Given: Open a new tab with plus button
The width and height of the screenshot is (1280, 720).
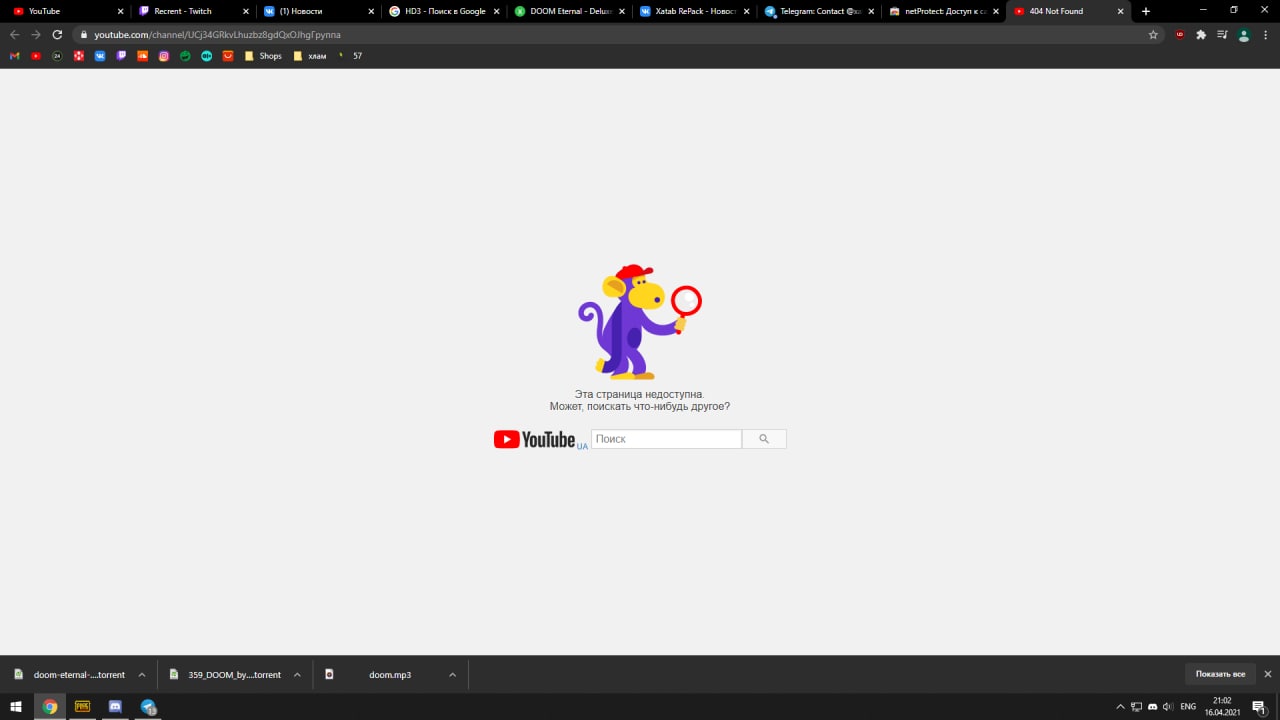Looking at the screenshot, I should point(1146,11).
